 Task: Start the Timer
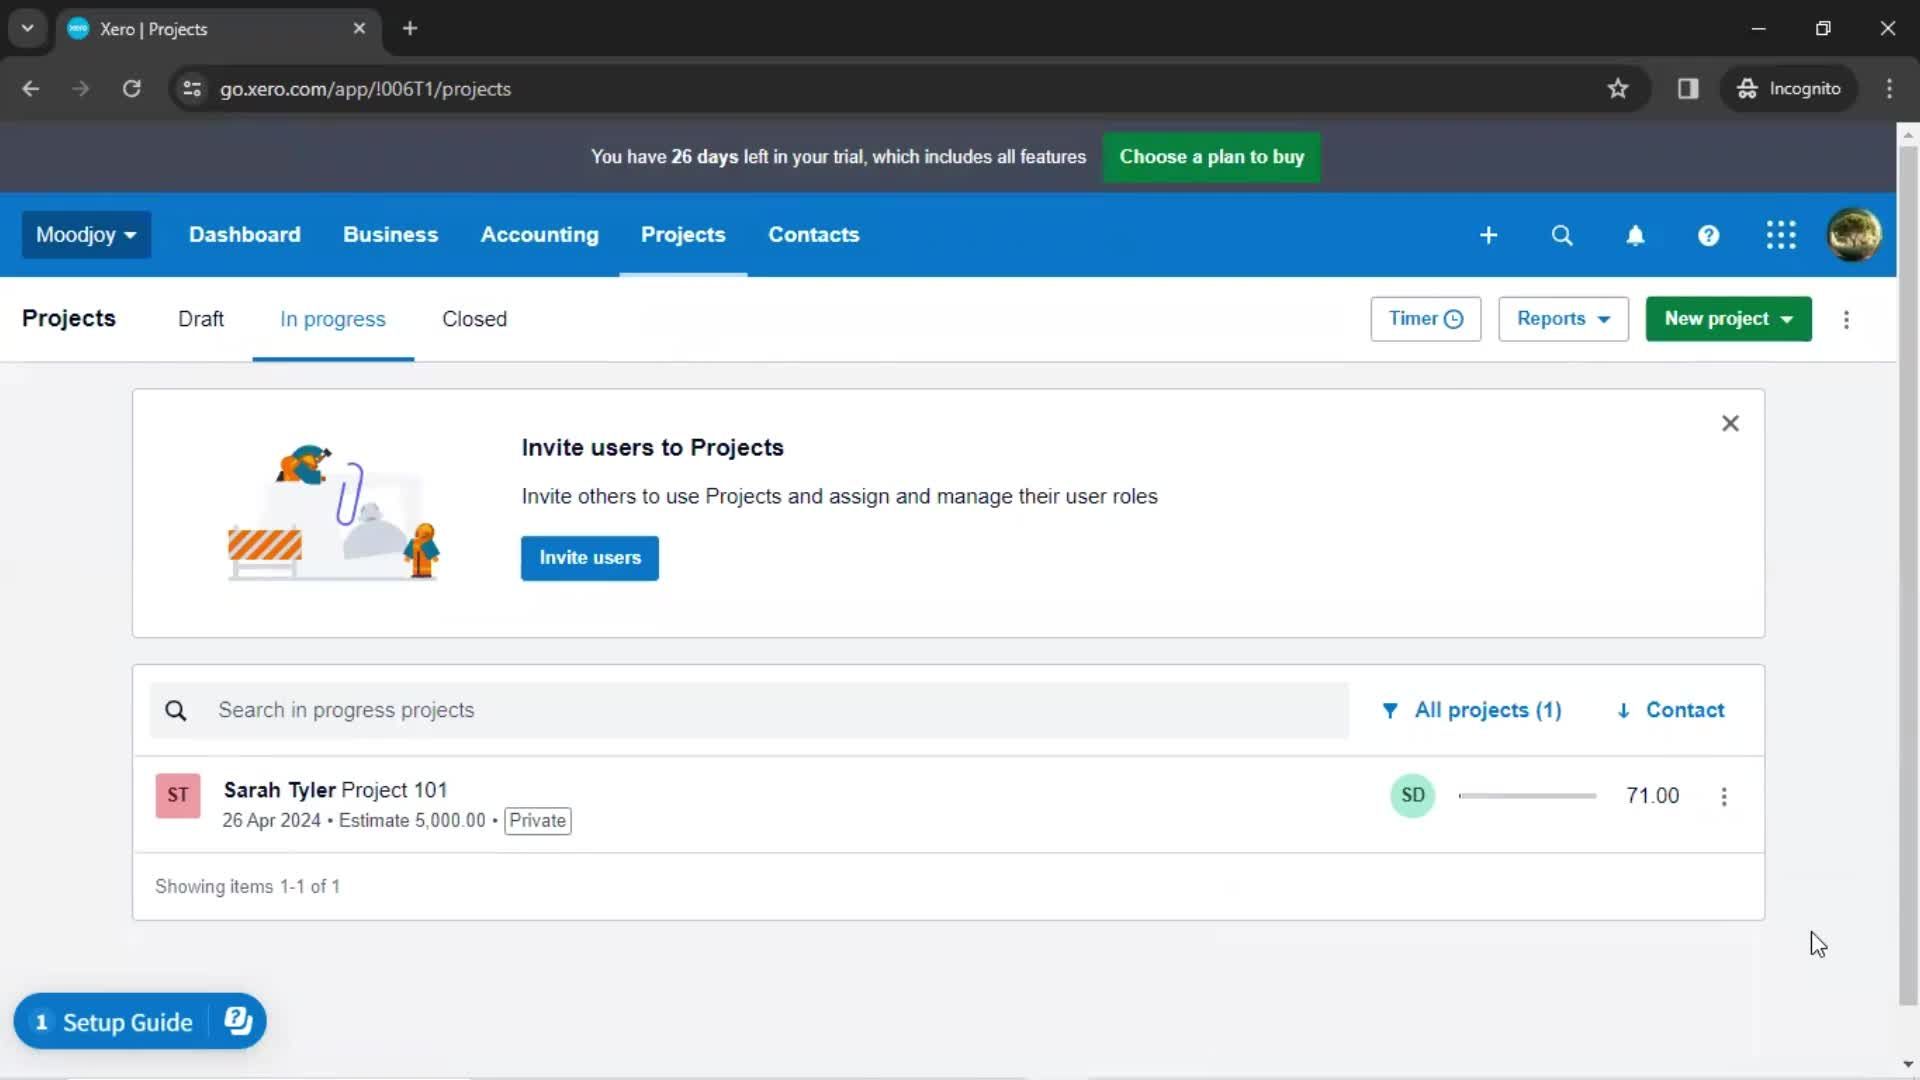pos(1425,319)
